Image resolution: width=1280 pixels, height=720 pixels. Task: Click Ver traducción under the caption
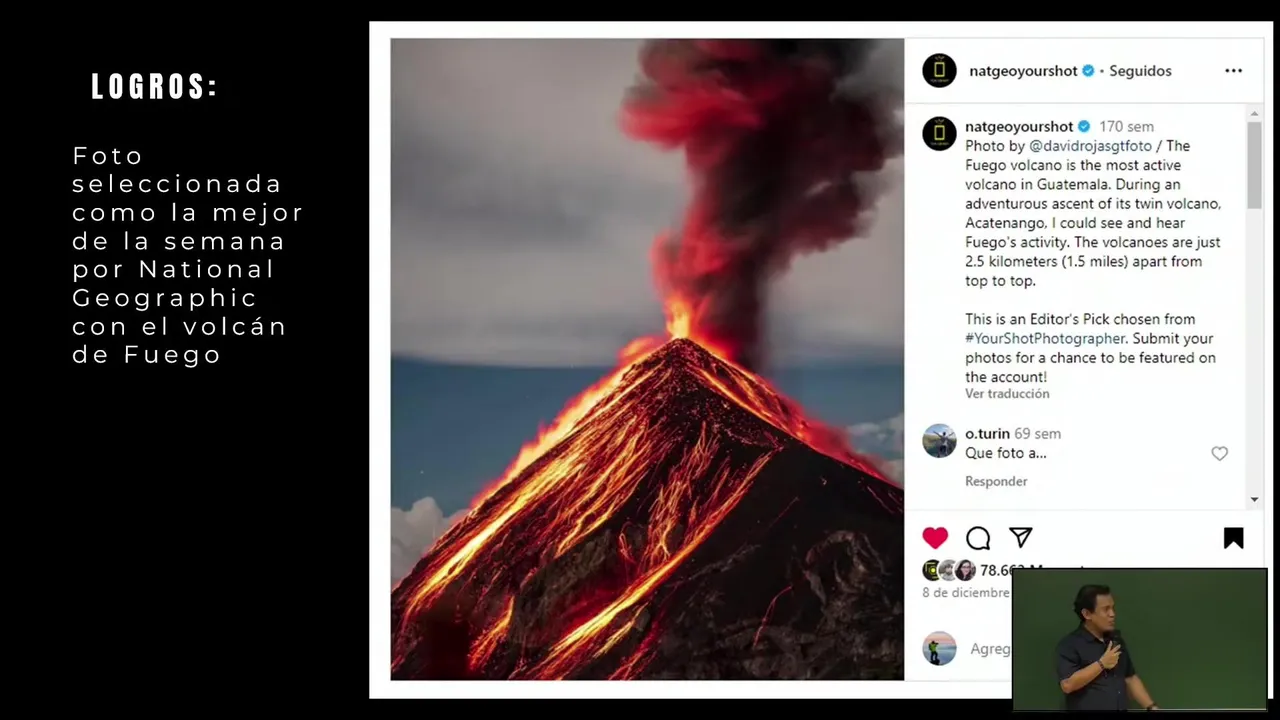pos(1007,394)
